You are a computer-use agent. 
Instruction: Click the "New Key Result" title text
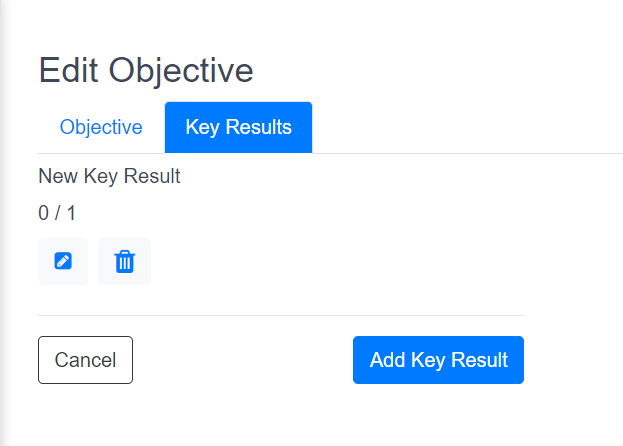pos(109,177)
